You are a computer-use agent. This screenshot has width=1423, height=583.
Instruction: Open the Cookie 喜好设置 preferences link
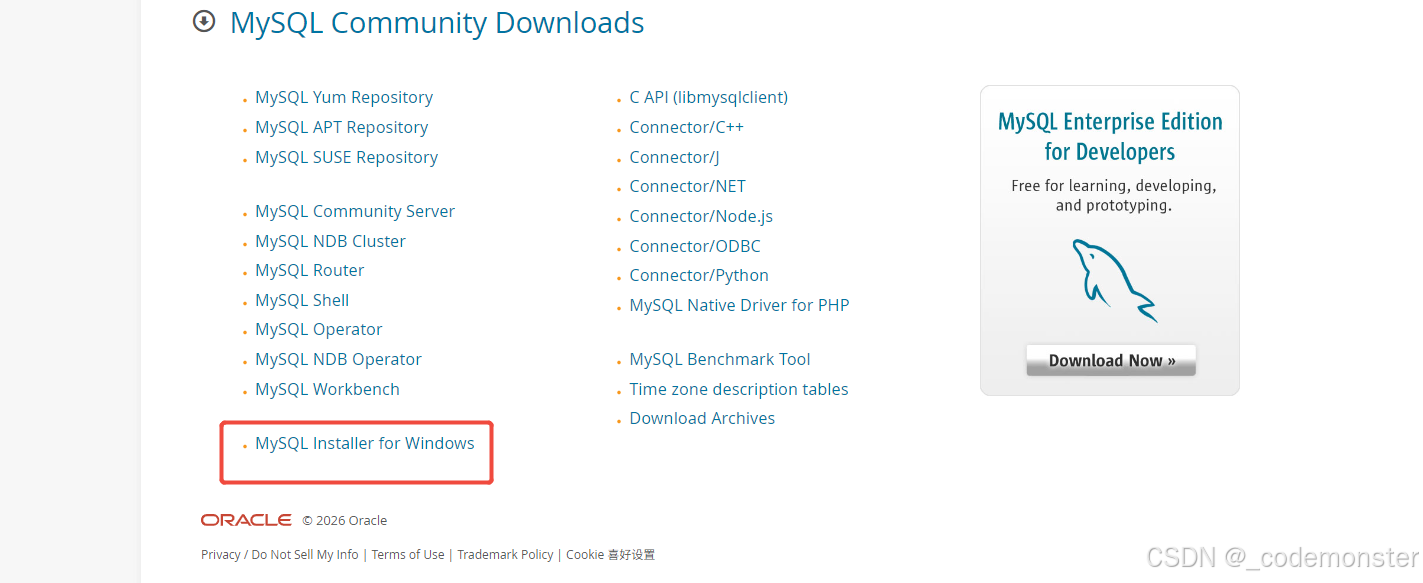(610, 554)
